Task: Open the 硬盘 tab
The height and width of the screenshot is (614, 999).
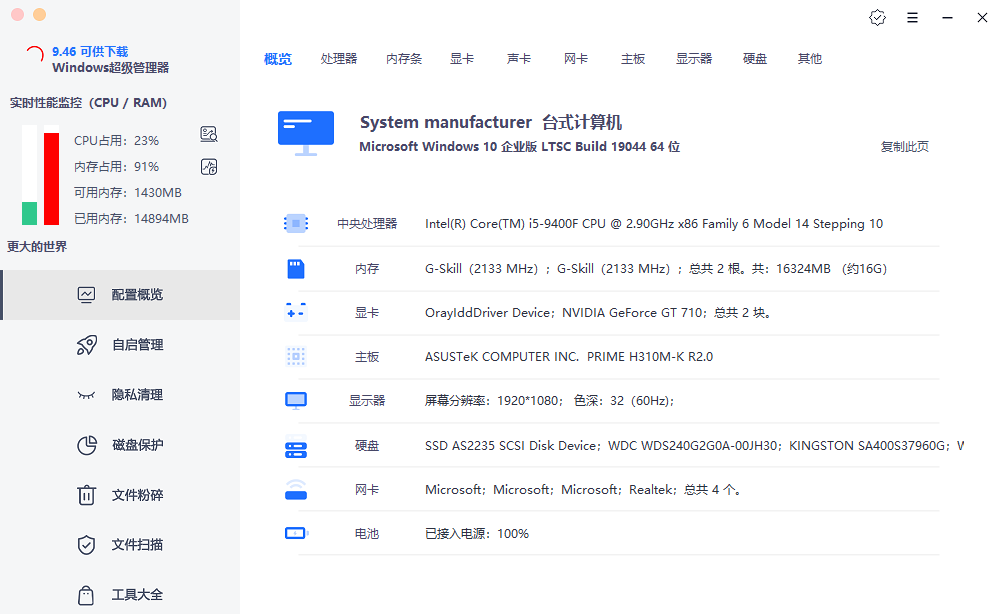Action: click(x=755, y=59)
